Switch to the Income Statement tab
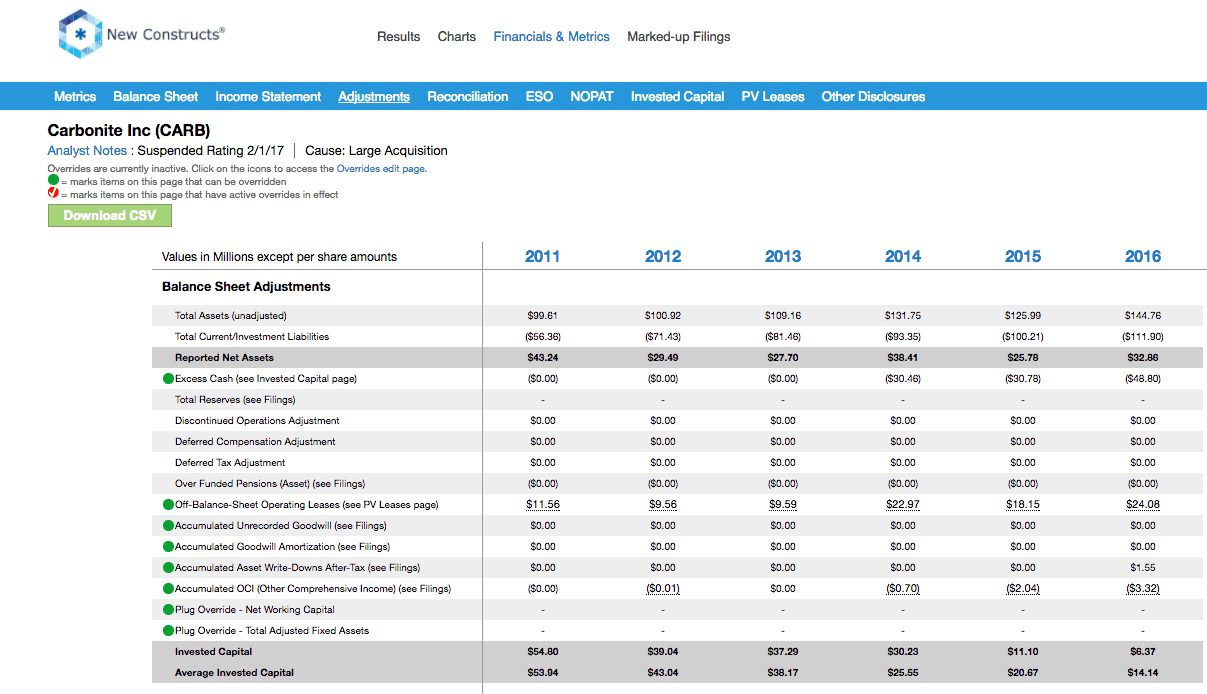The height and width of the screenshot is (694, 1207). (x=268, y=97)
